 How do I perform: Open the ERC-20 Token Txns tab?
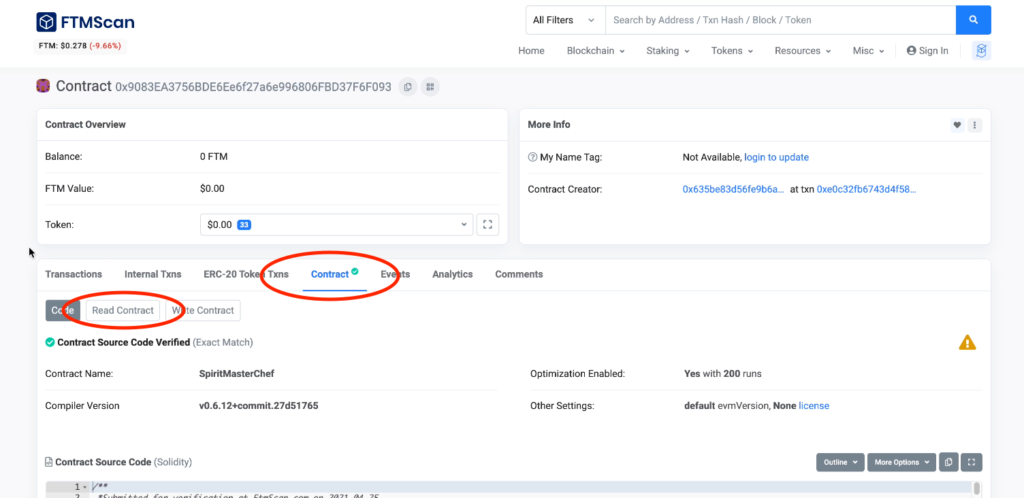tap(246, 274)
